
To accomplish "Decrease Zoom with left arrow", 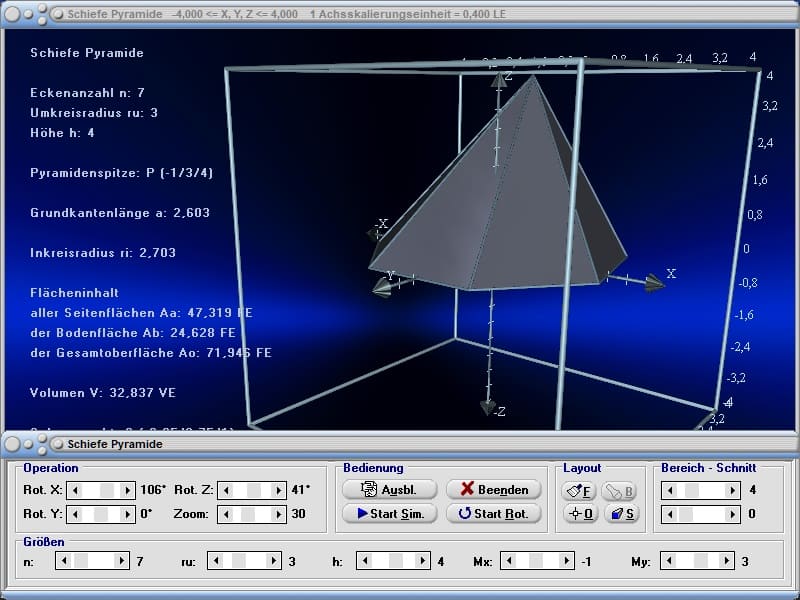I will (x=226, y=514).
